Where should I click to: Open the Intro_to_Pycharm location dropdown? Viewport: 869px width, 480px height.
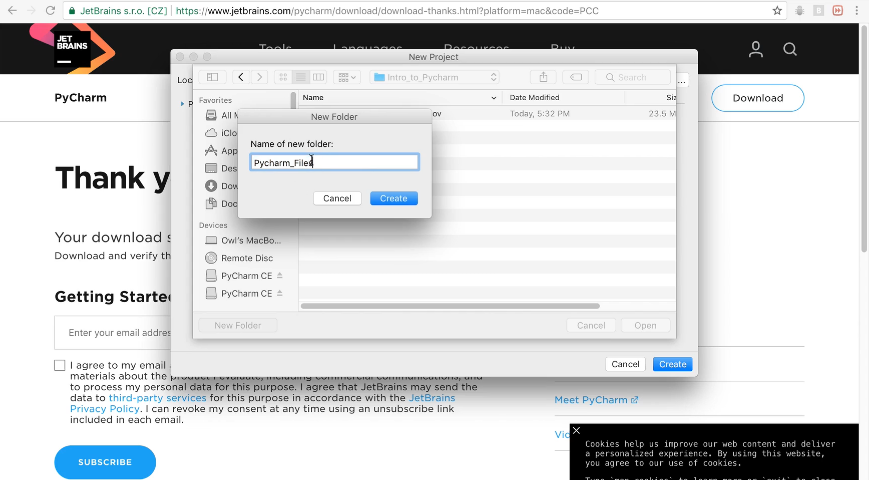[434, 77]
